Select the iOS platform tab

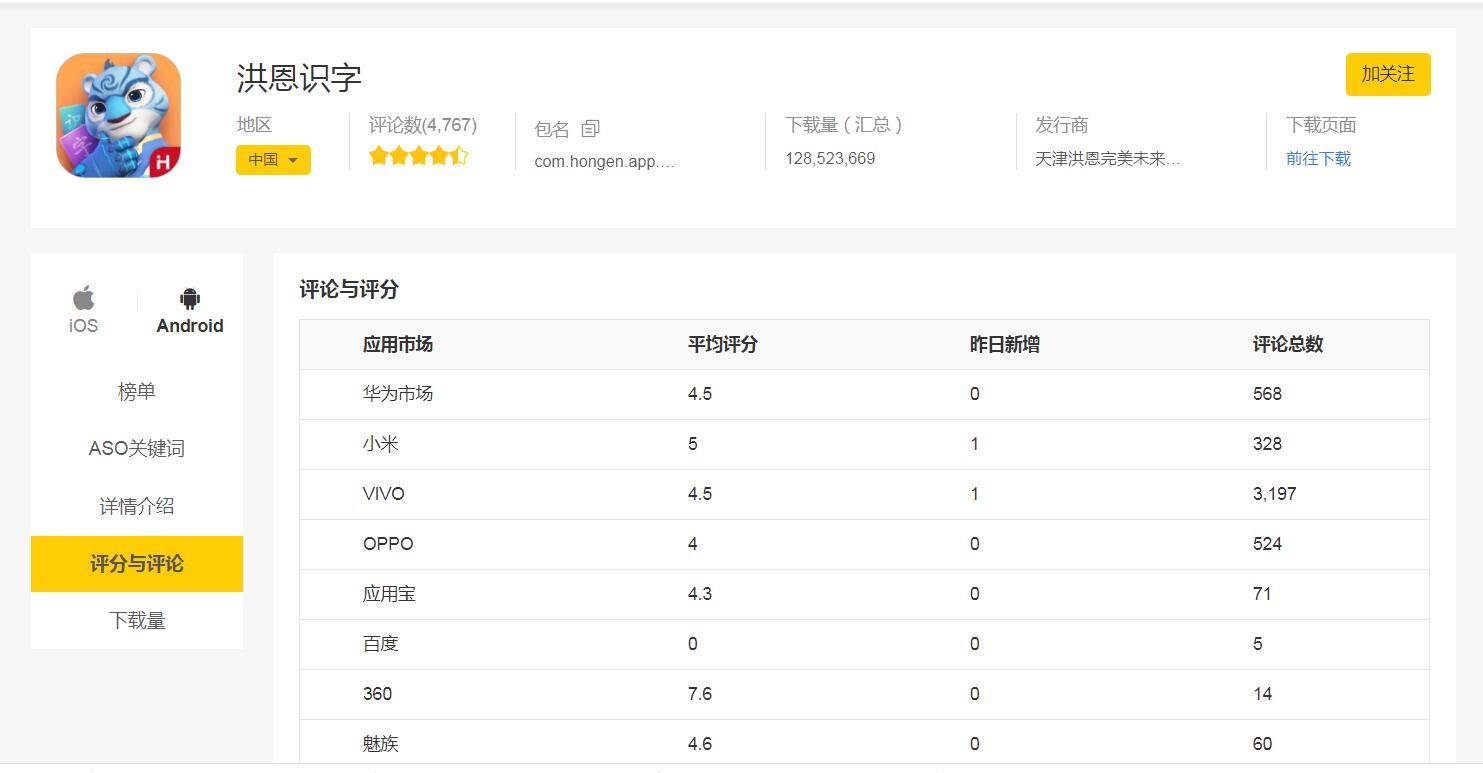[x=84, y=310]
